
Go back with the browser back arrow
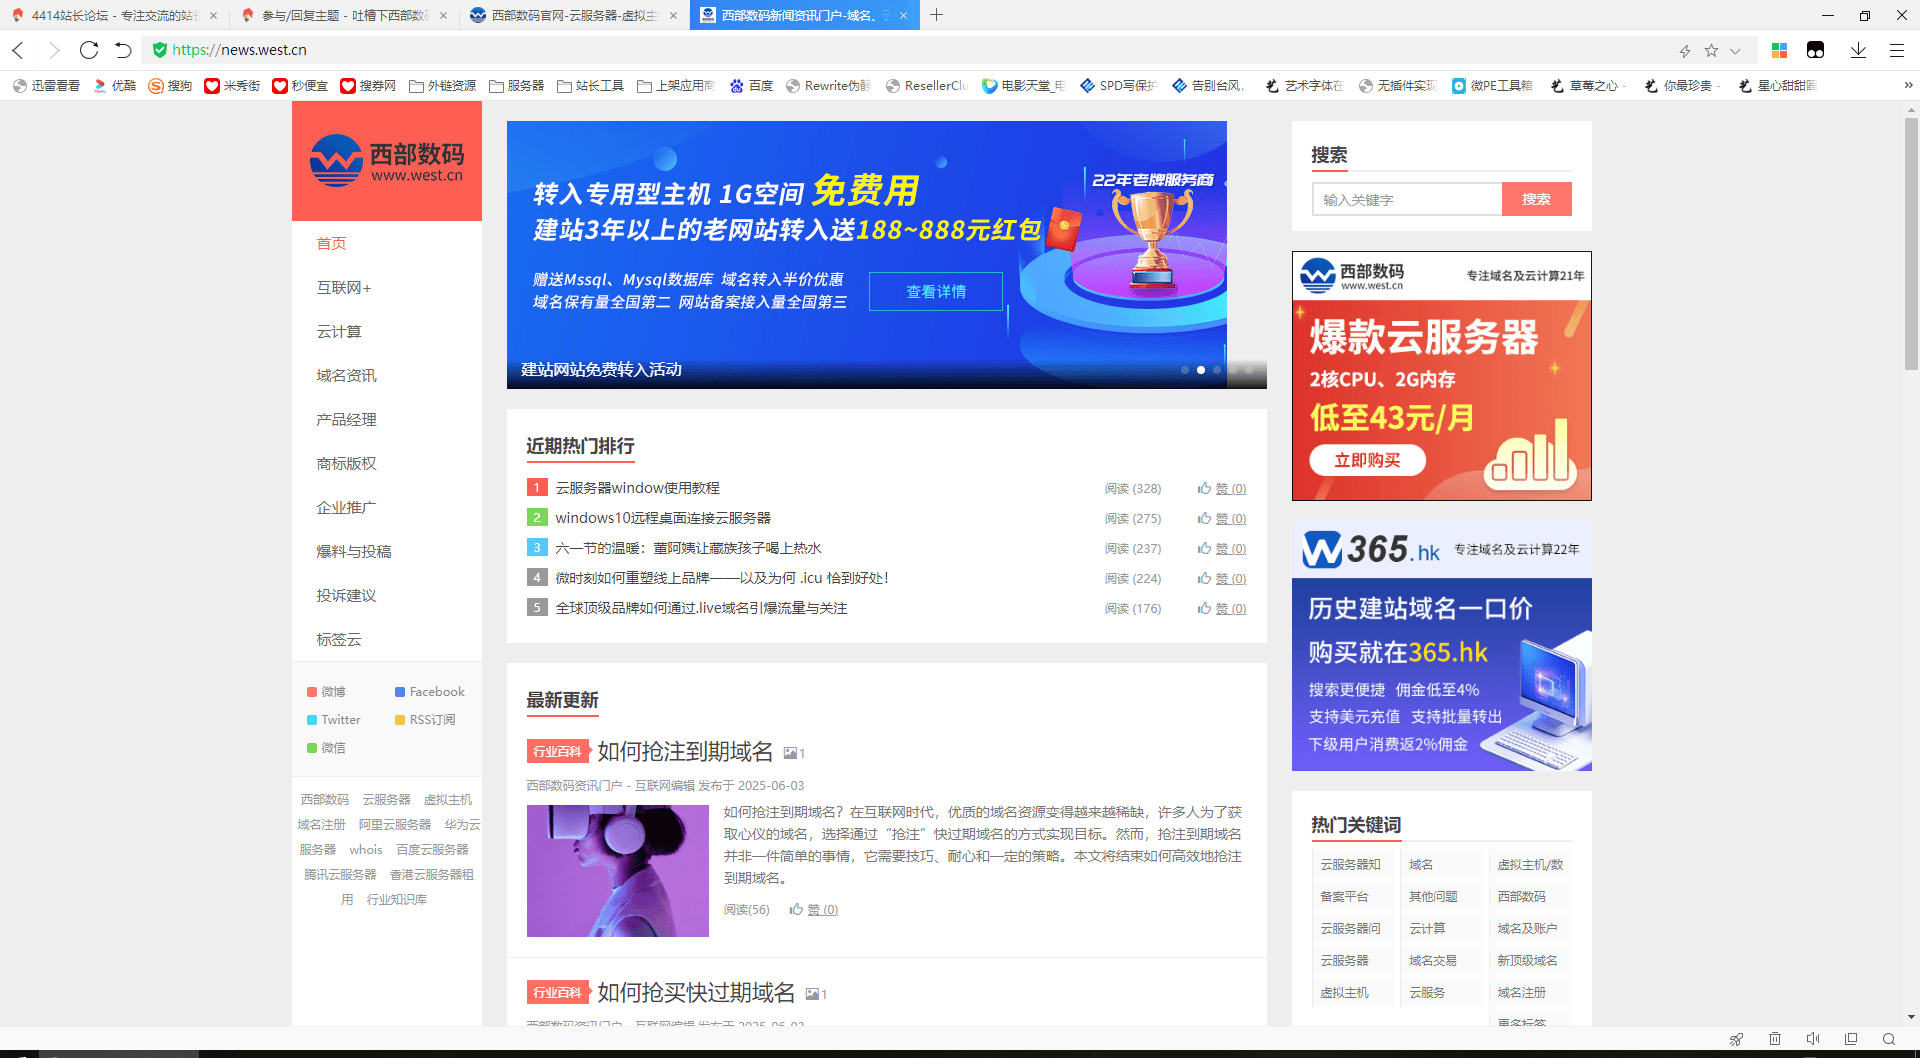pos(18,50)
